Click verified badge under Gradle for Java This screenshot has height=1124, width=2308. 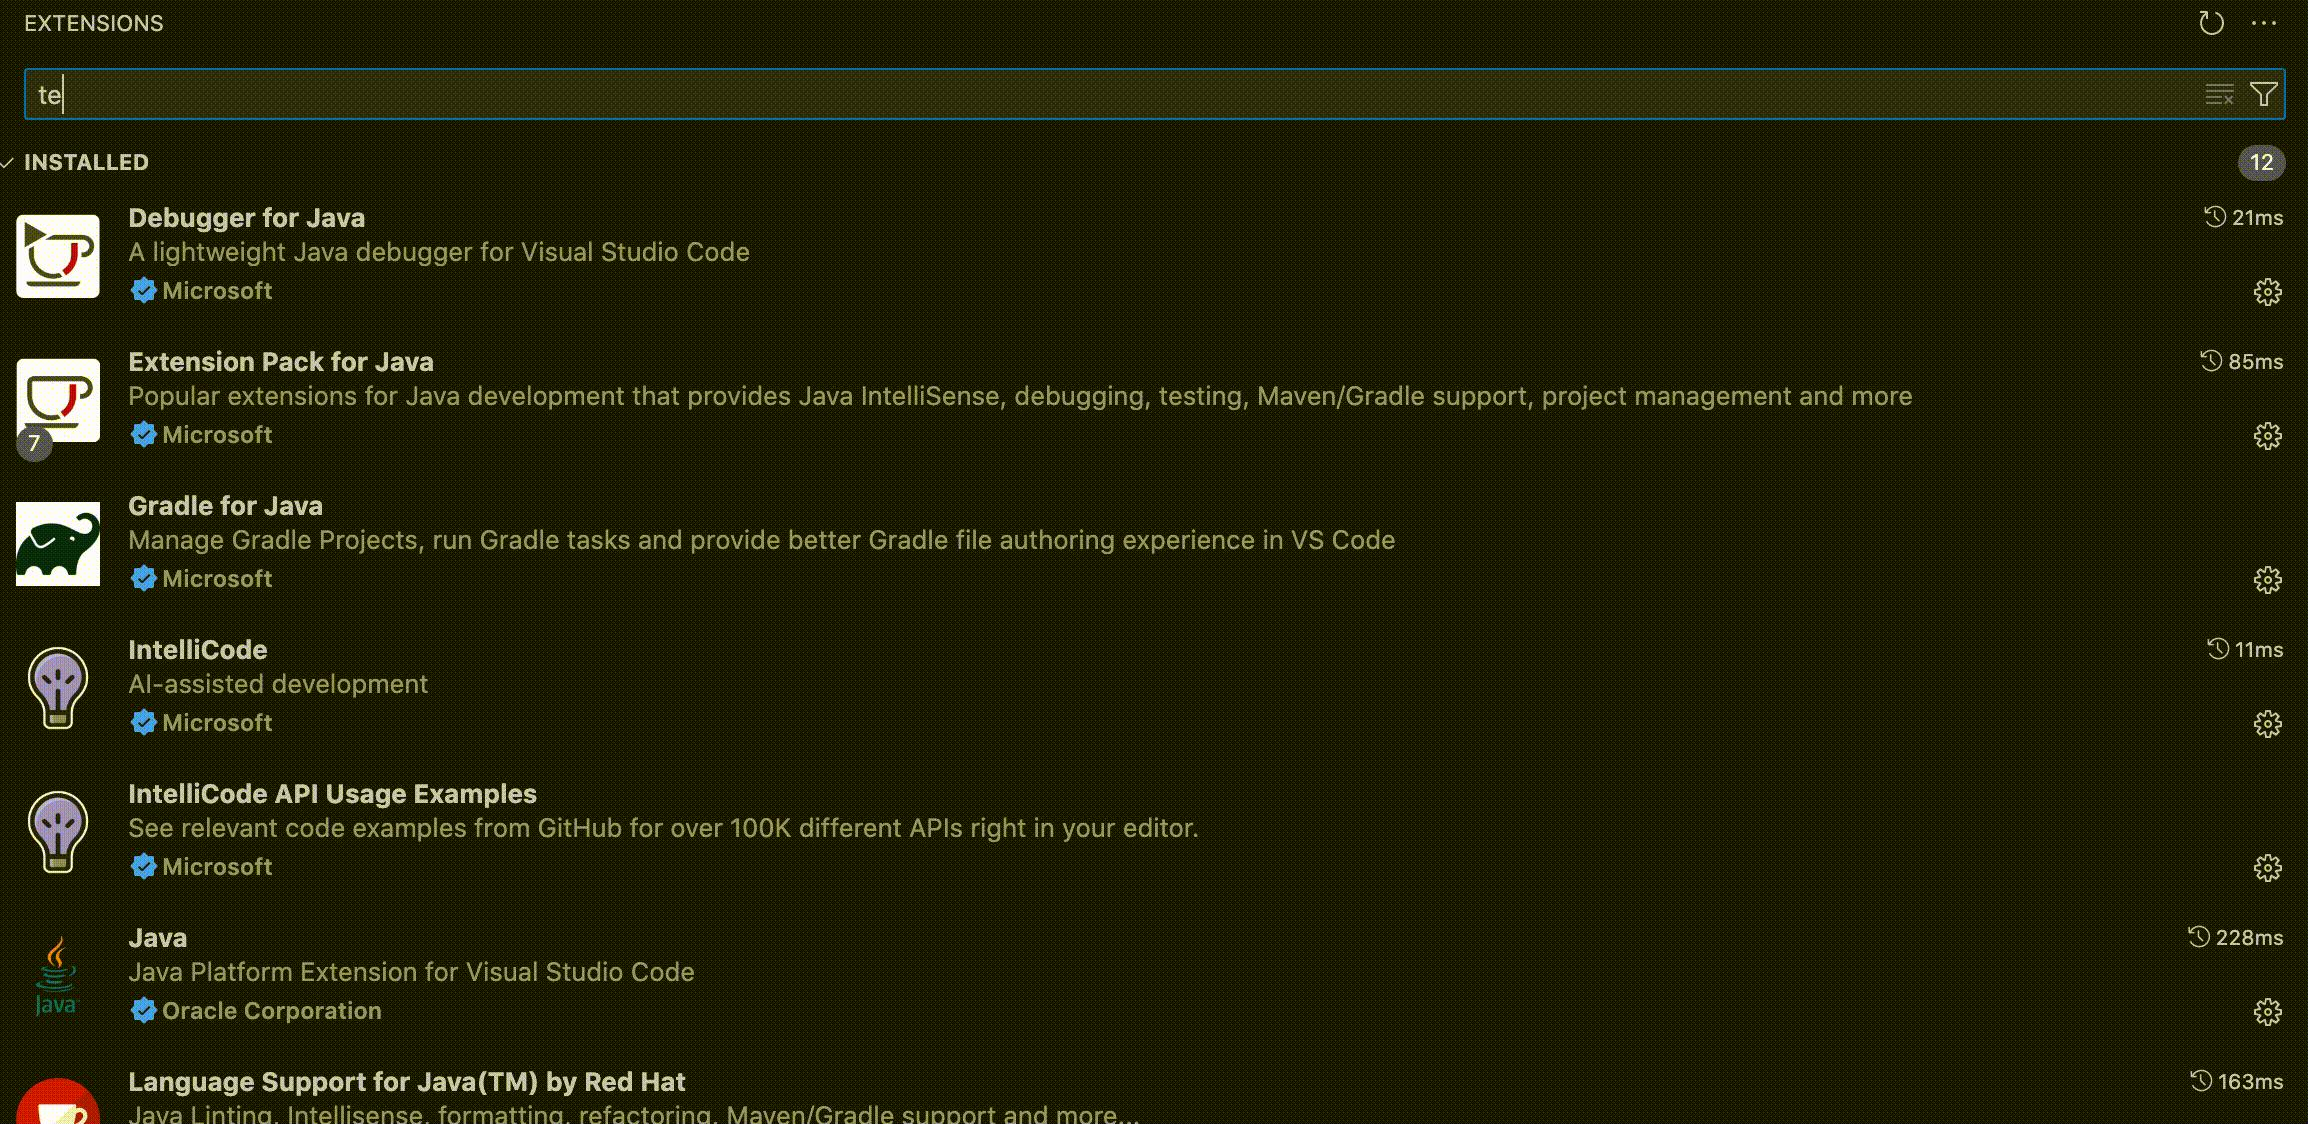click(144, 579)
